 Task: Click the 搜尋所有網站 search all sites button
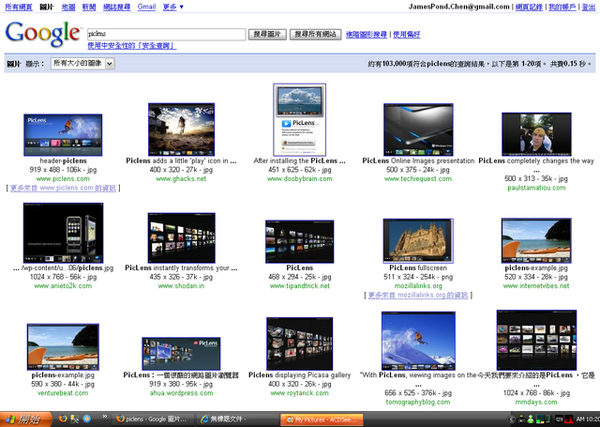[x=315, y=34]
